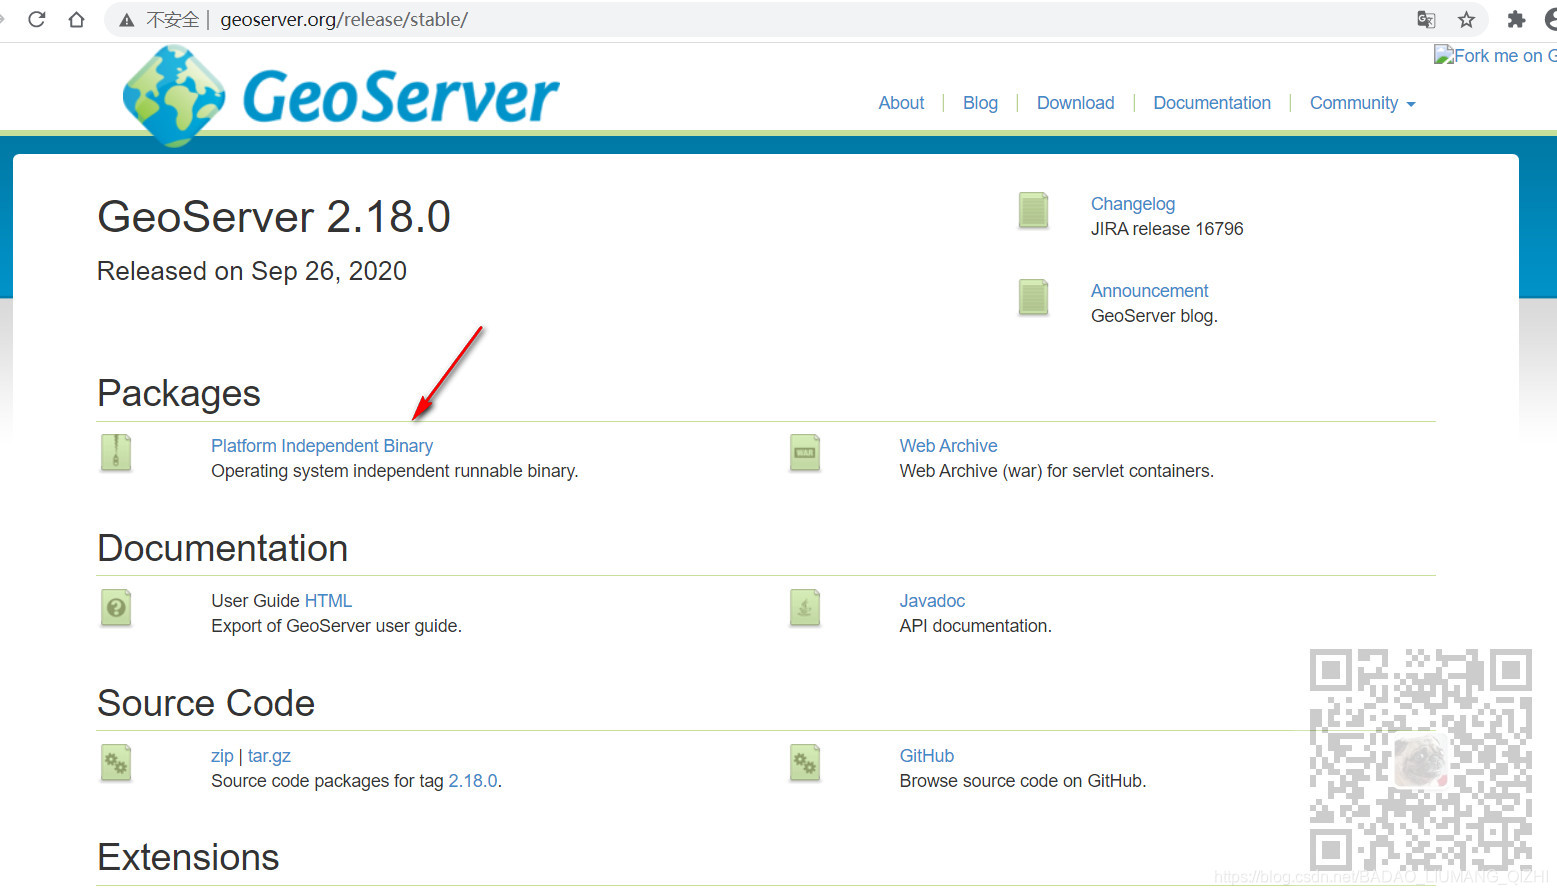The image size is (1557, 895).
Task: Click 'Browse source code on GitHub.' text
Action: click(1022, 781)
